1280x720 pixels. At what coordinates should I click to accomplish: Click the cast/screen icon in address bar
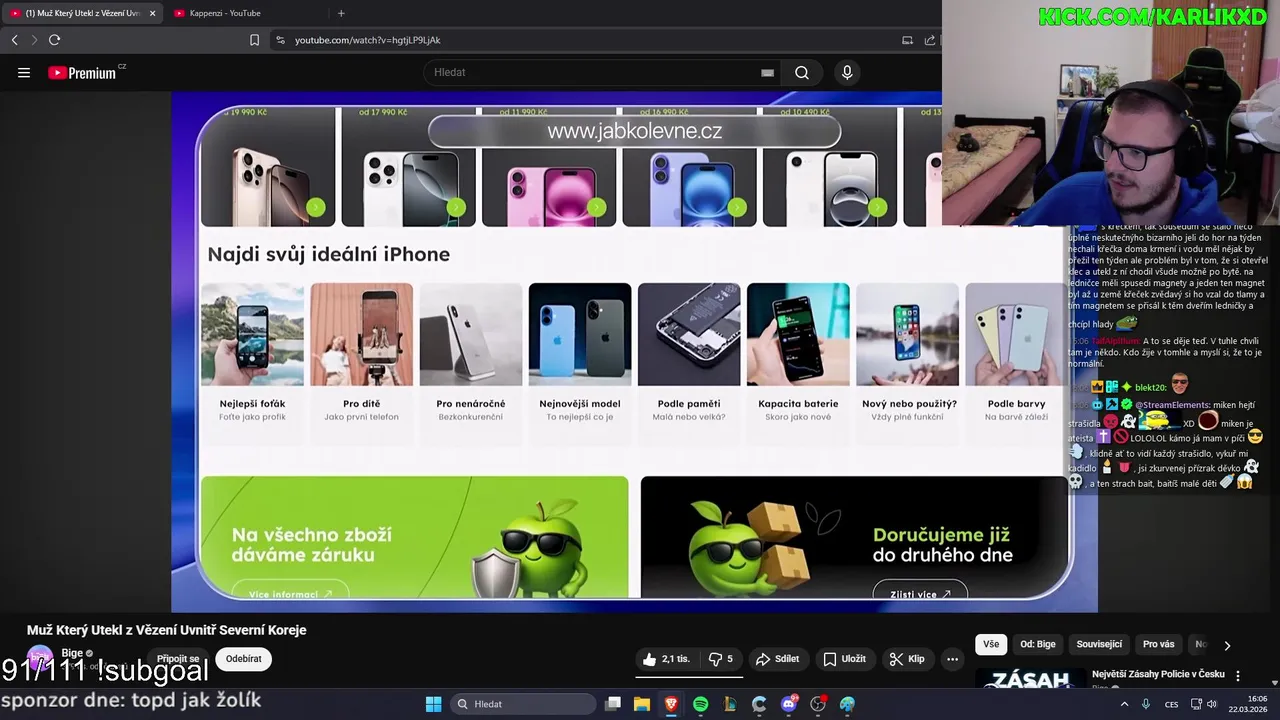[907, 40]
